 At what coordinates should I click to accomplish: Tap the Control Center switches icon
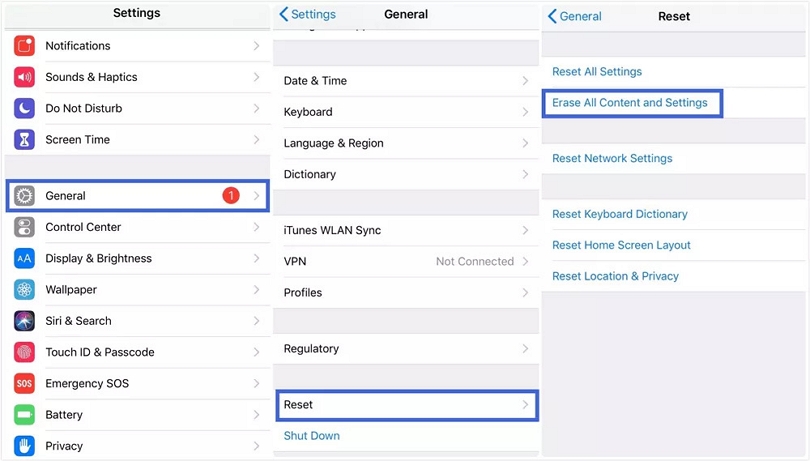(24, 227)
